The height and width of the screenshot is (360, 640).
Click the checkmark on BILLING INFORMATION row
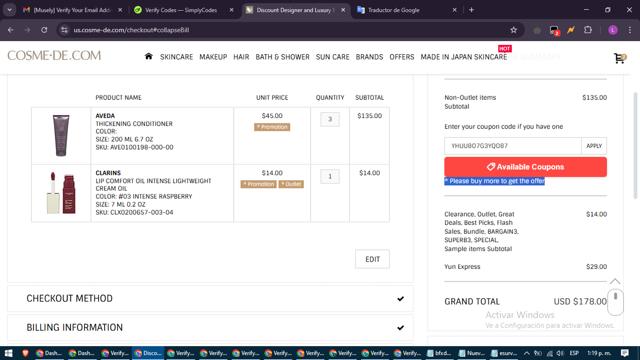coord(400,327)
